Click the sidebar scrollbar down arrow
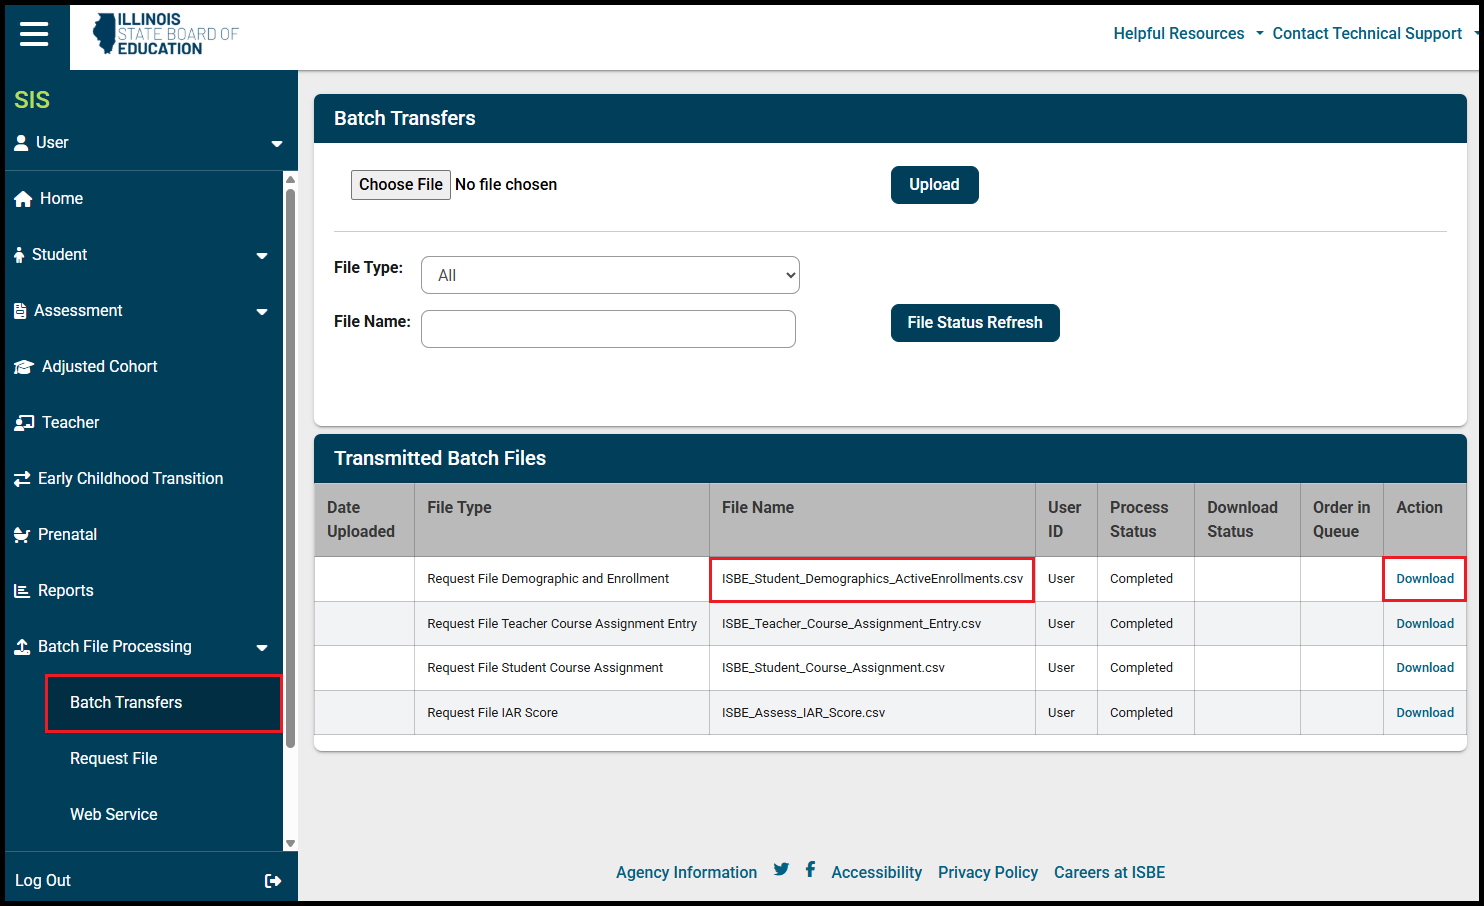Image resolution: width=1484 pixels, height=906 pixels. pos(290,843)
